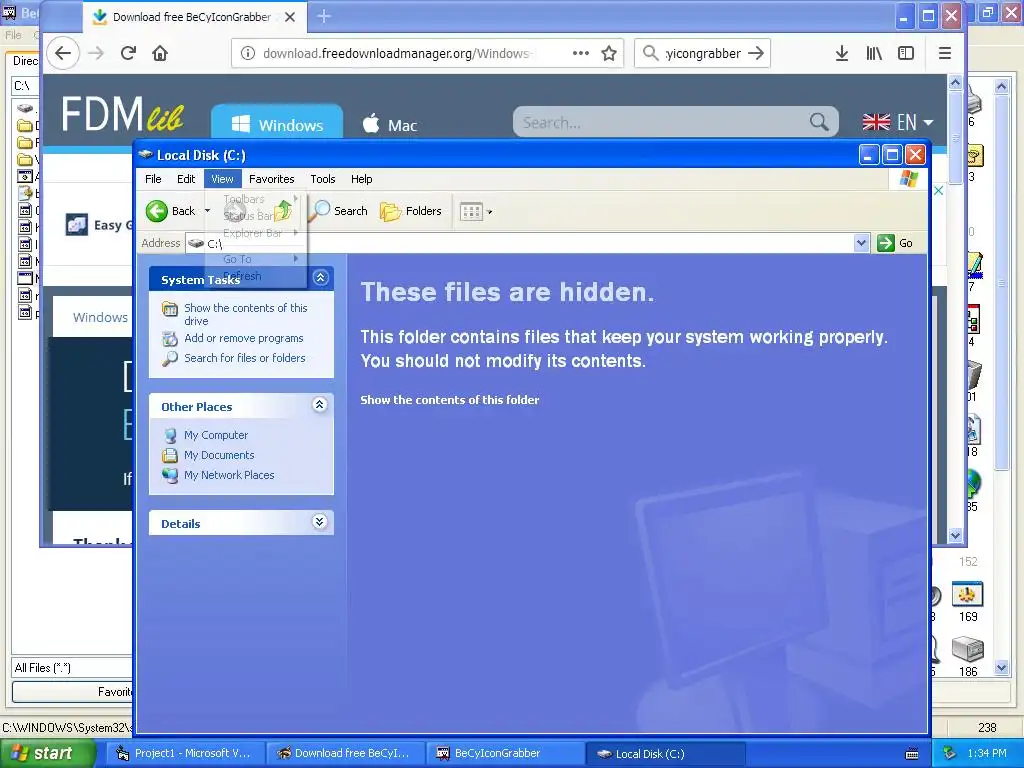This screenshot has width=1024, height=768.
Task: Collapse the Other Places panel
Action: pyautogui.click(x=319, y=405)
